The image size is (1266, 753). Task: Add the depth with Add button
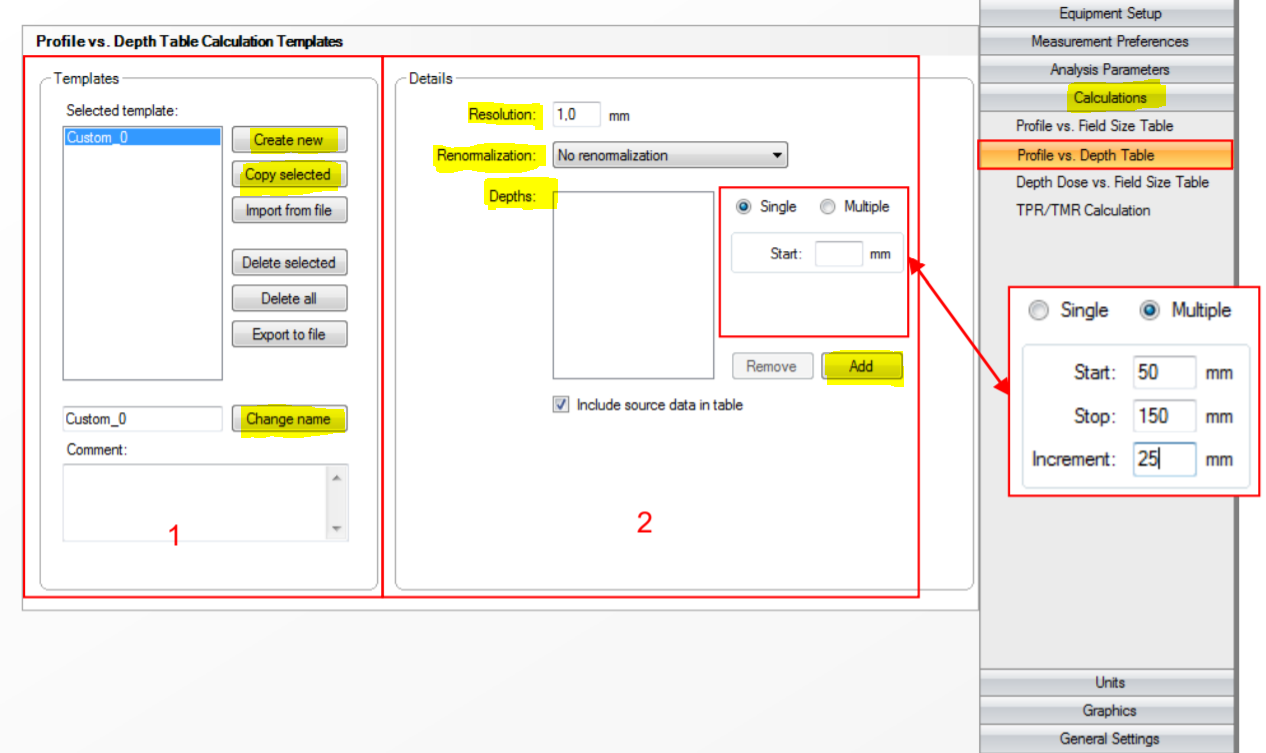point(861,367)
